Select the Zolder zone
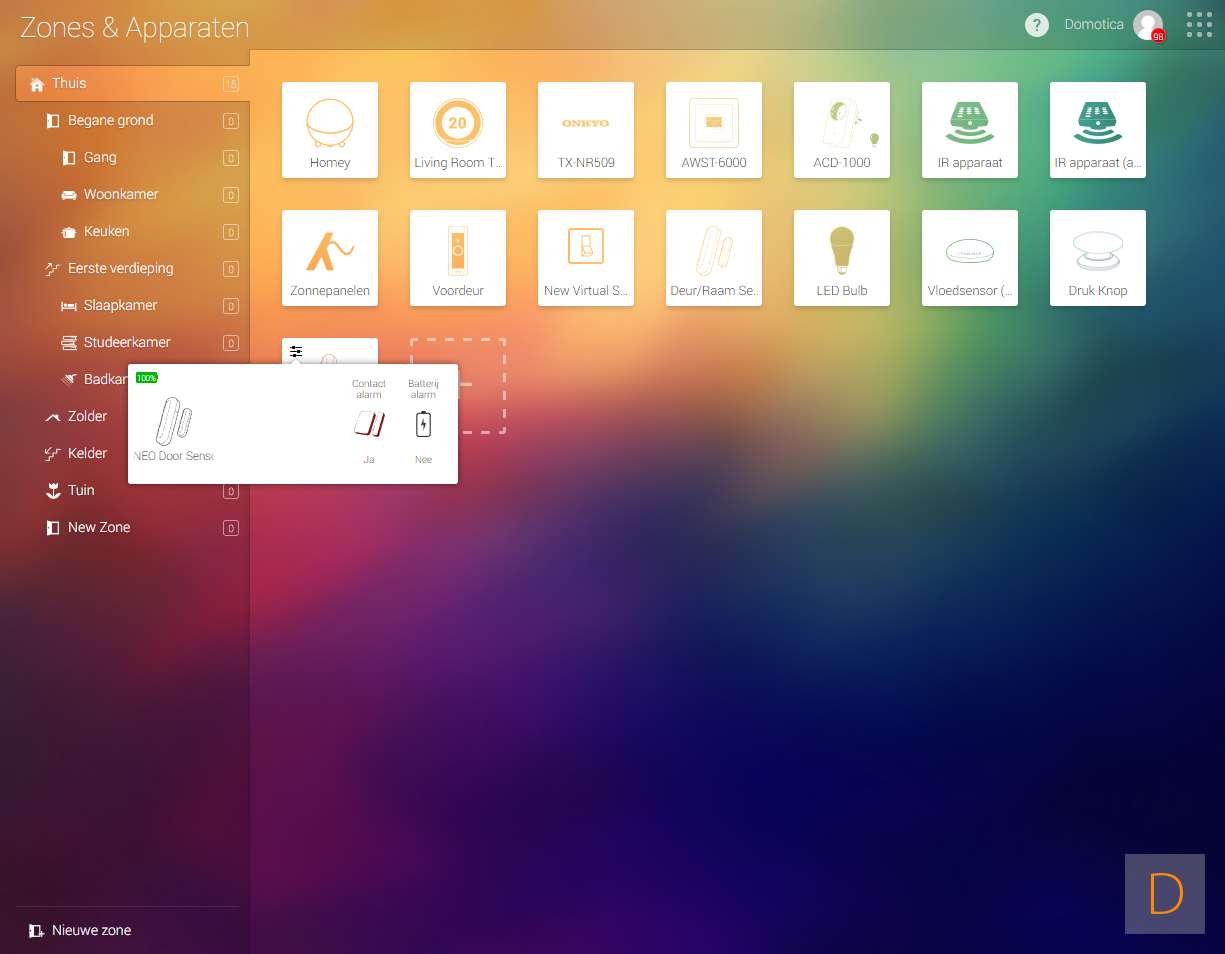 point(85,416)
